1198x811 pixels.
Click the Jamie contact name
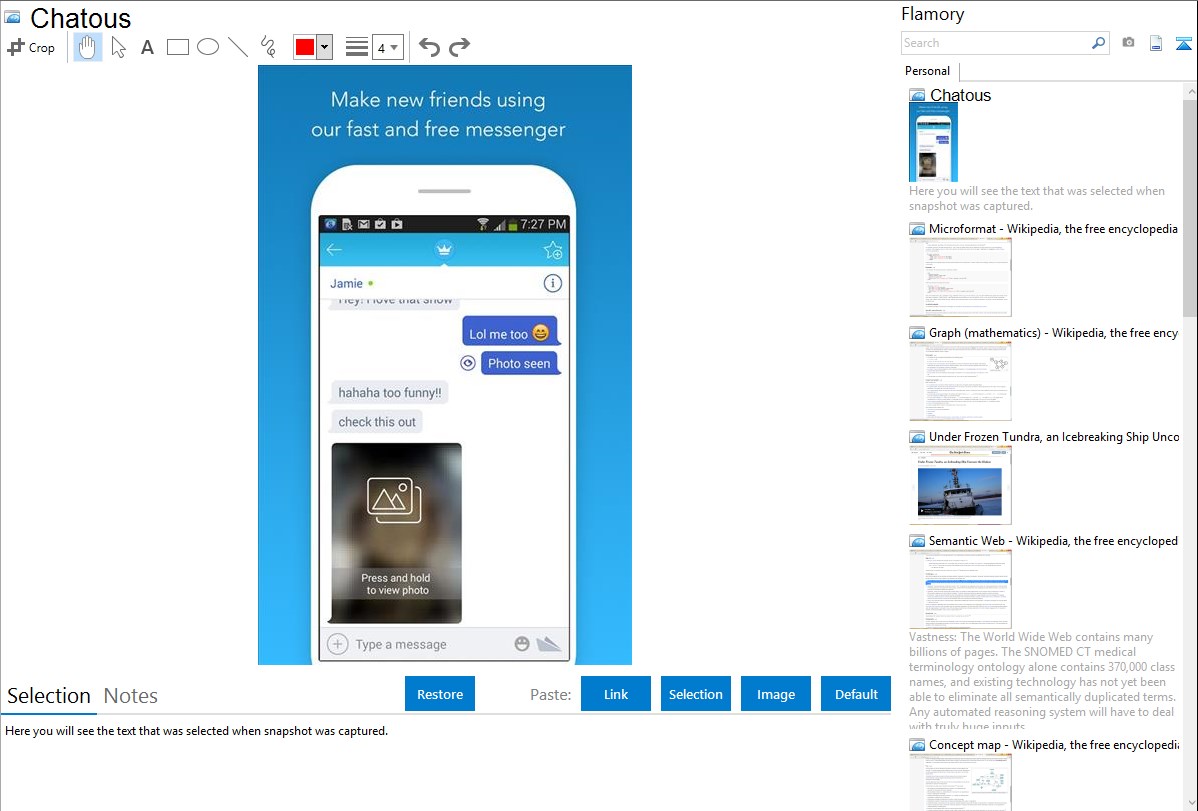pyautogui.click(x=346, y=284)
